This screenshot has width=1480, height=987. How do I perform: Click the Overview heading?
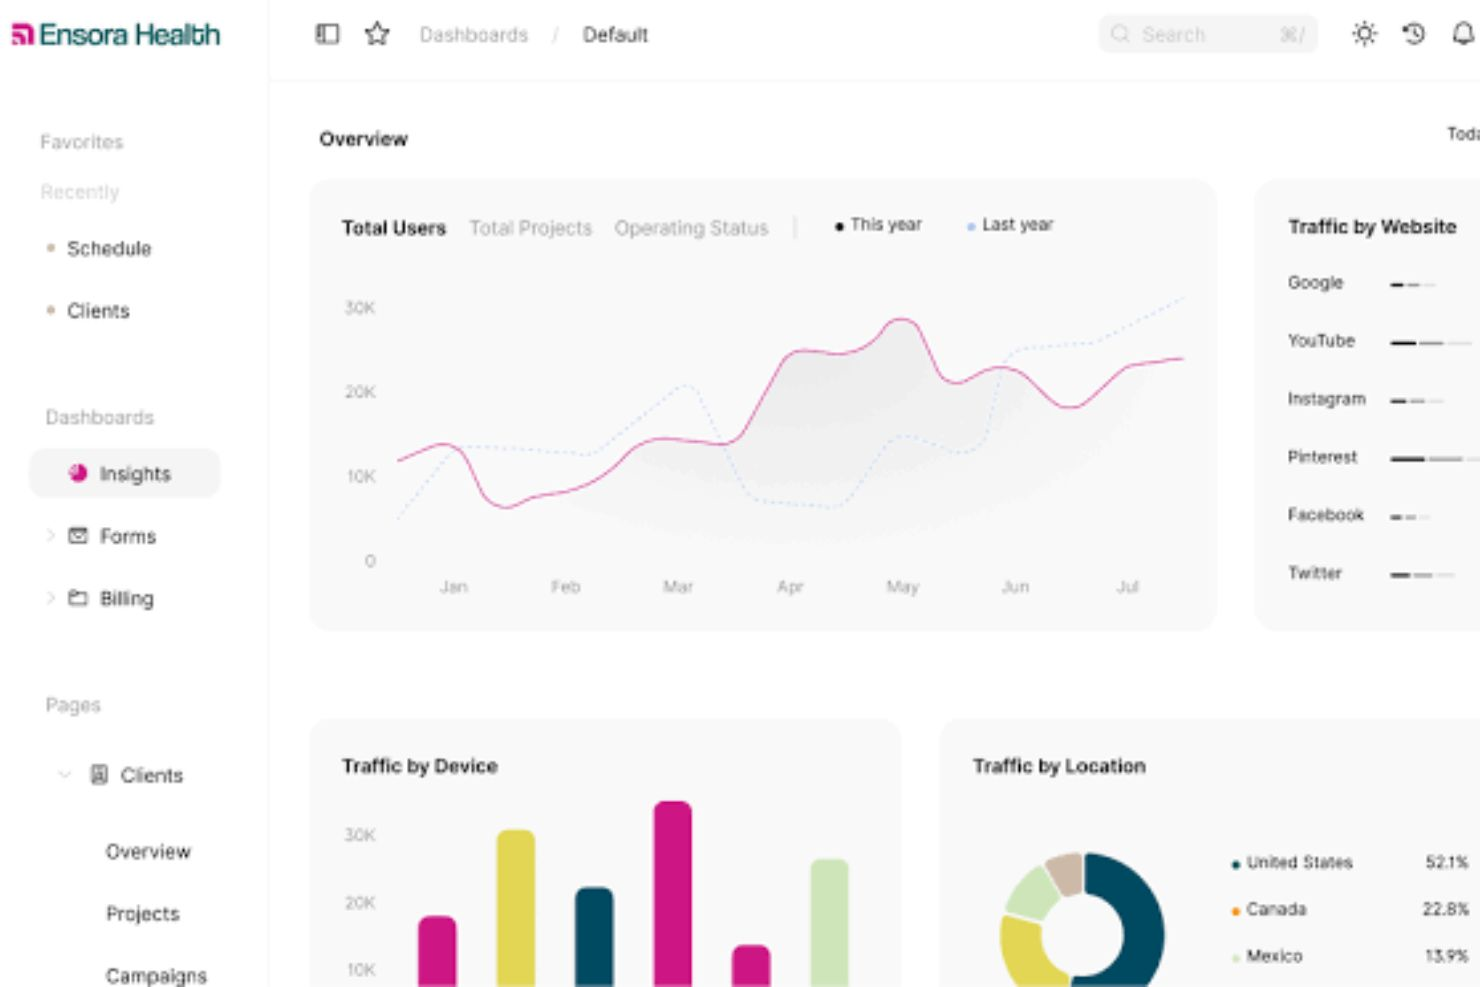tap(364, 139)
